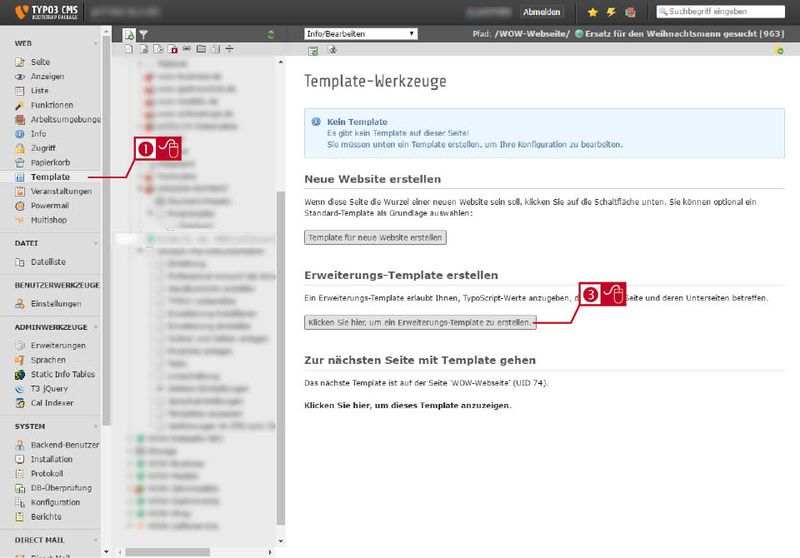800x558 pixels.
Task: Click the Suchbegriff eingeben search field
Action: coord(720,11)
